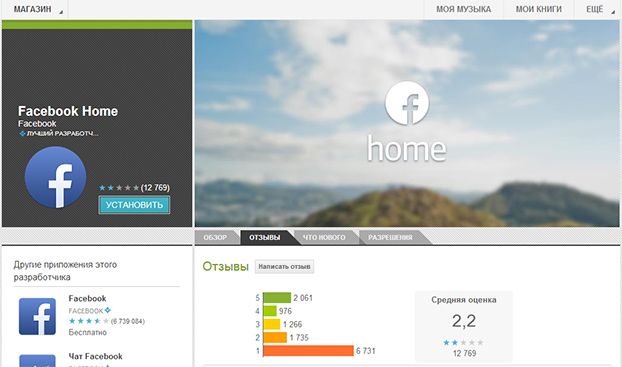622x367 pixels.
Task: Open the Facebook app title link in sidebar
Action: [x=87, y=298]
